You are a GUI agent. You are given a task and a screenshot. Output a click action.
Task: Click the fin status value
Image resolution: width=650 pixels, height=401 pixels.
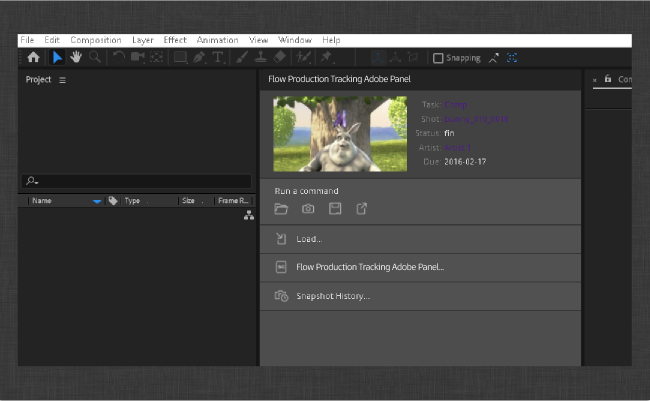449,133
